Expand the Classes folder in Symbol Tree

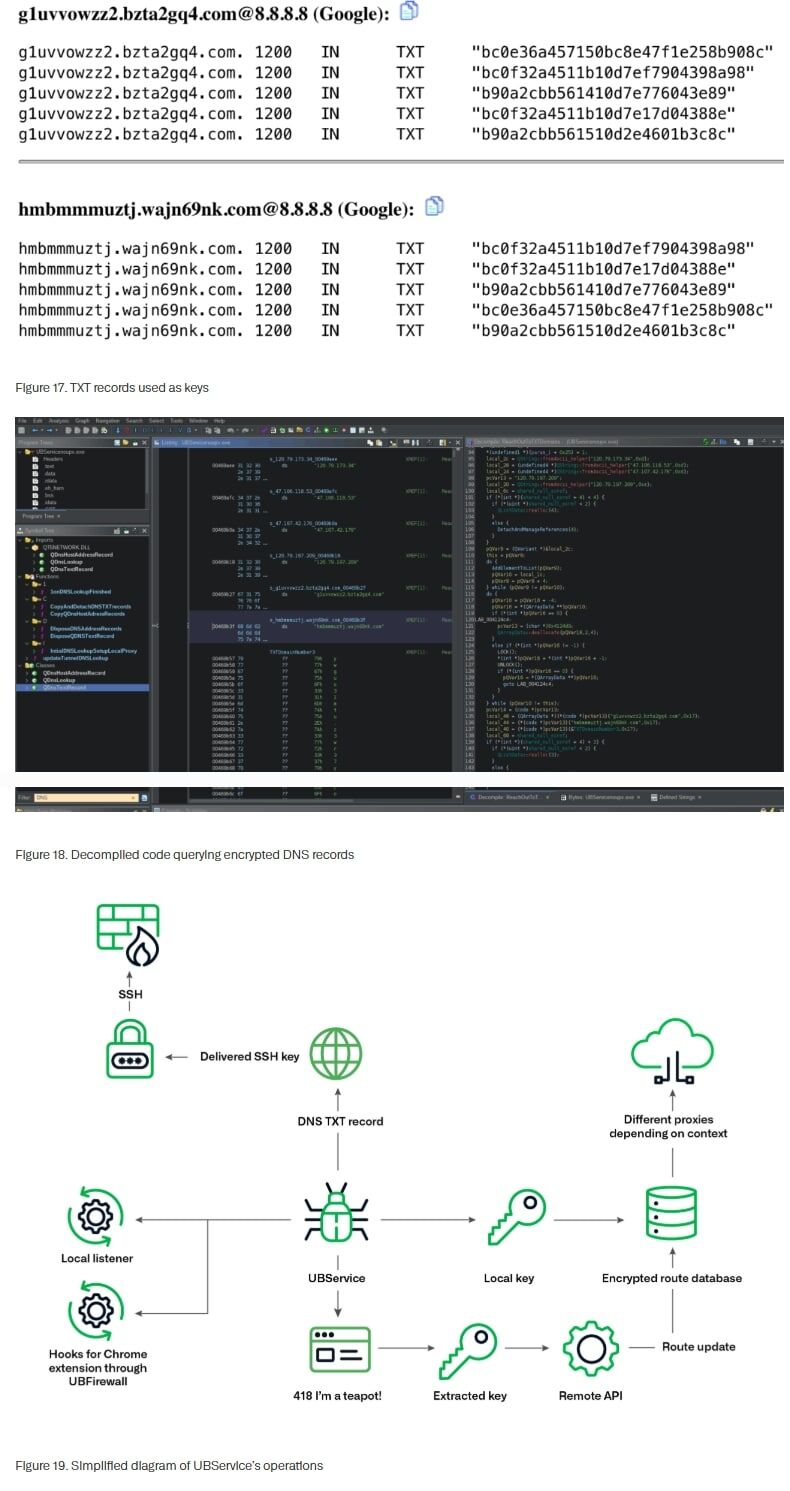22,665
